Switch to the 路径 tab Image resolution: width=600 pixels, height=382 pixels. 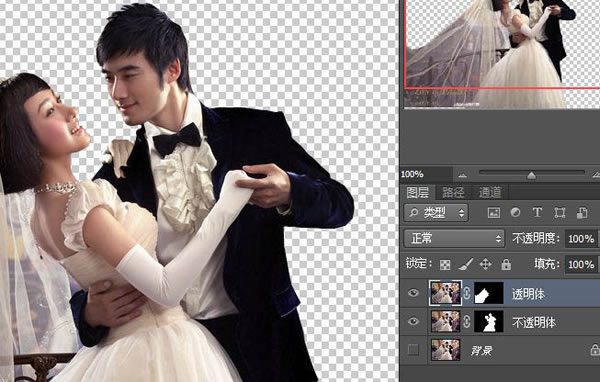click(x=453, y=192)
